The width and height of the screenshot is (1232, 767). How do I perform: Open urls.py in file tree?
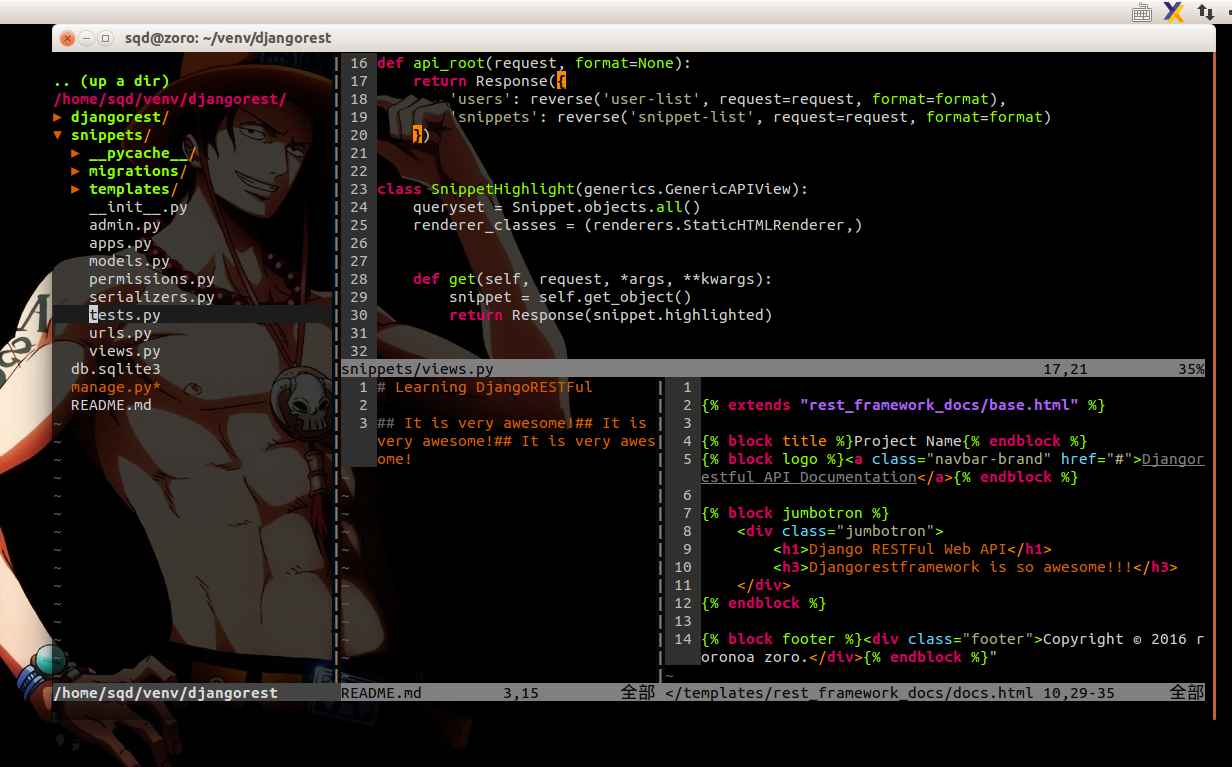120,333
